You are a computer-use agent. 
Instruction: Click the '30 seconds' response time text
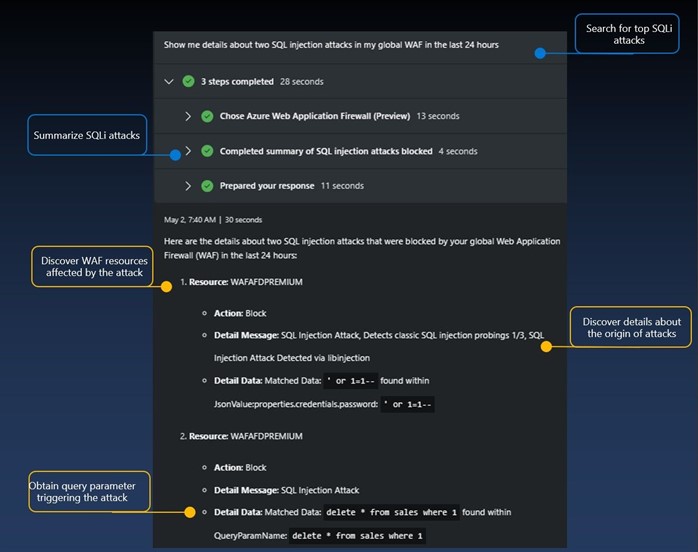243,220
